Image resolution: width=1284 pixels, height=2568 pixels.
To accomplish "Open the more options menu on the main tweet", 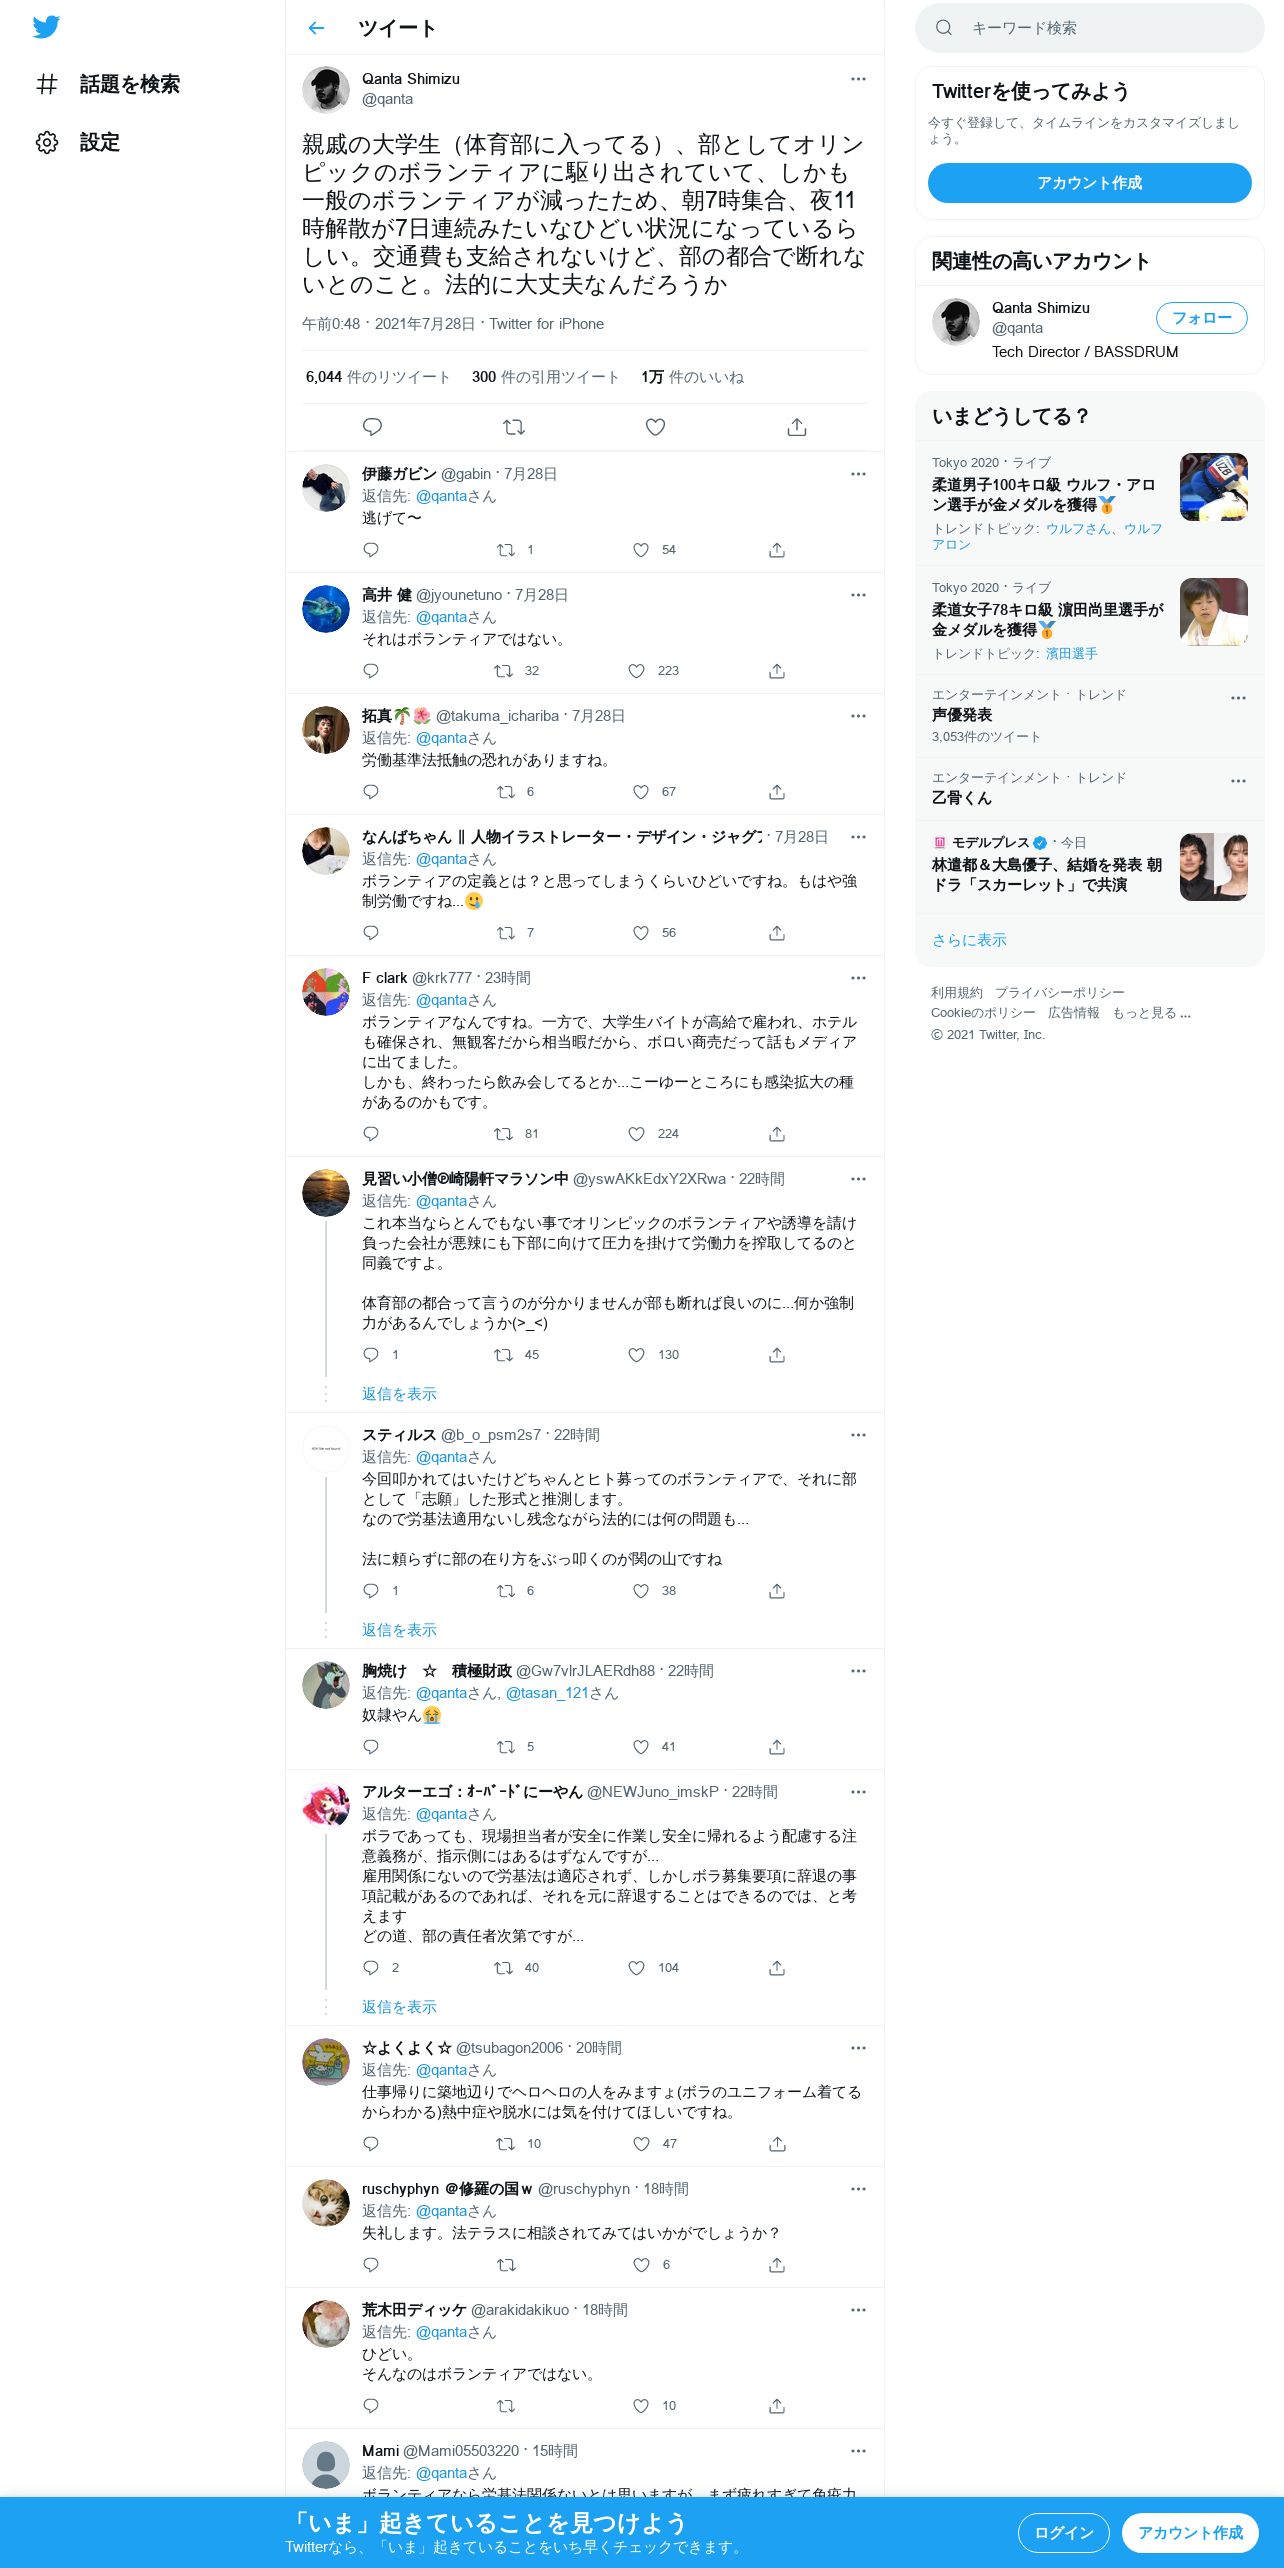I will pos(858,79).
